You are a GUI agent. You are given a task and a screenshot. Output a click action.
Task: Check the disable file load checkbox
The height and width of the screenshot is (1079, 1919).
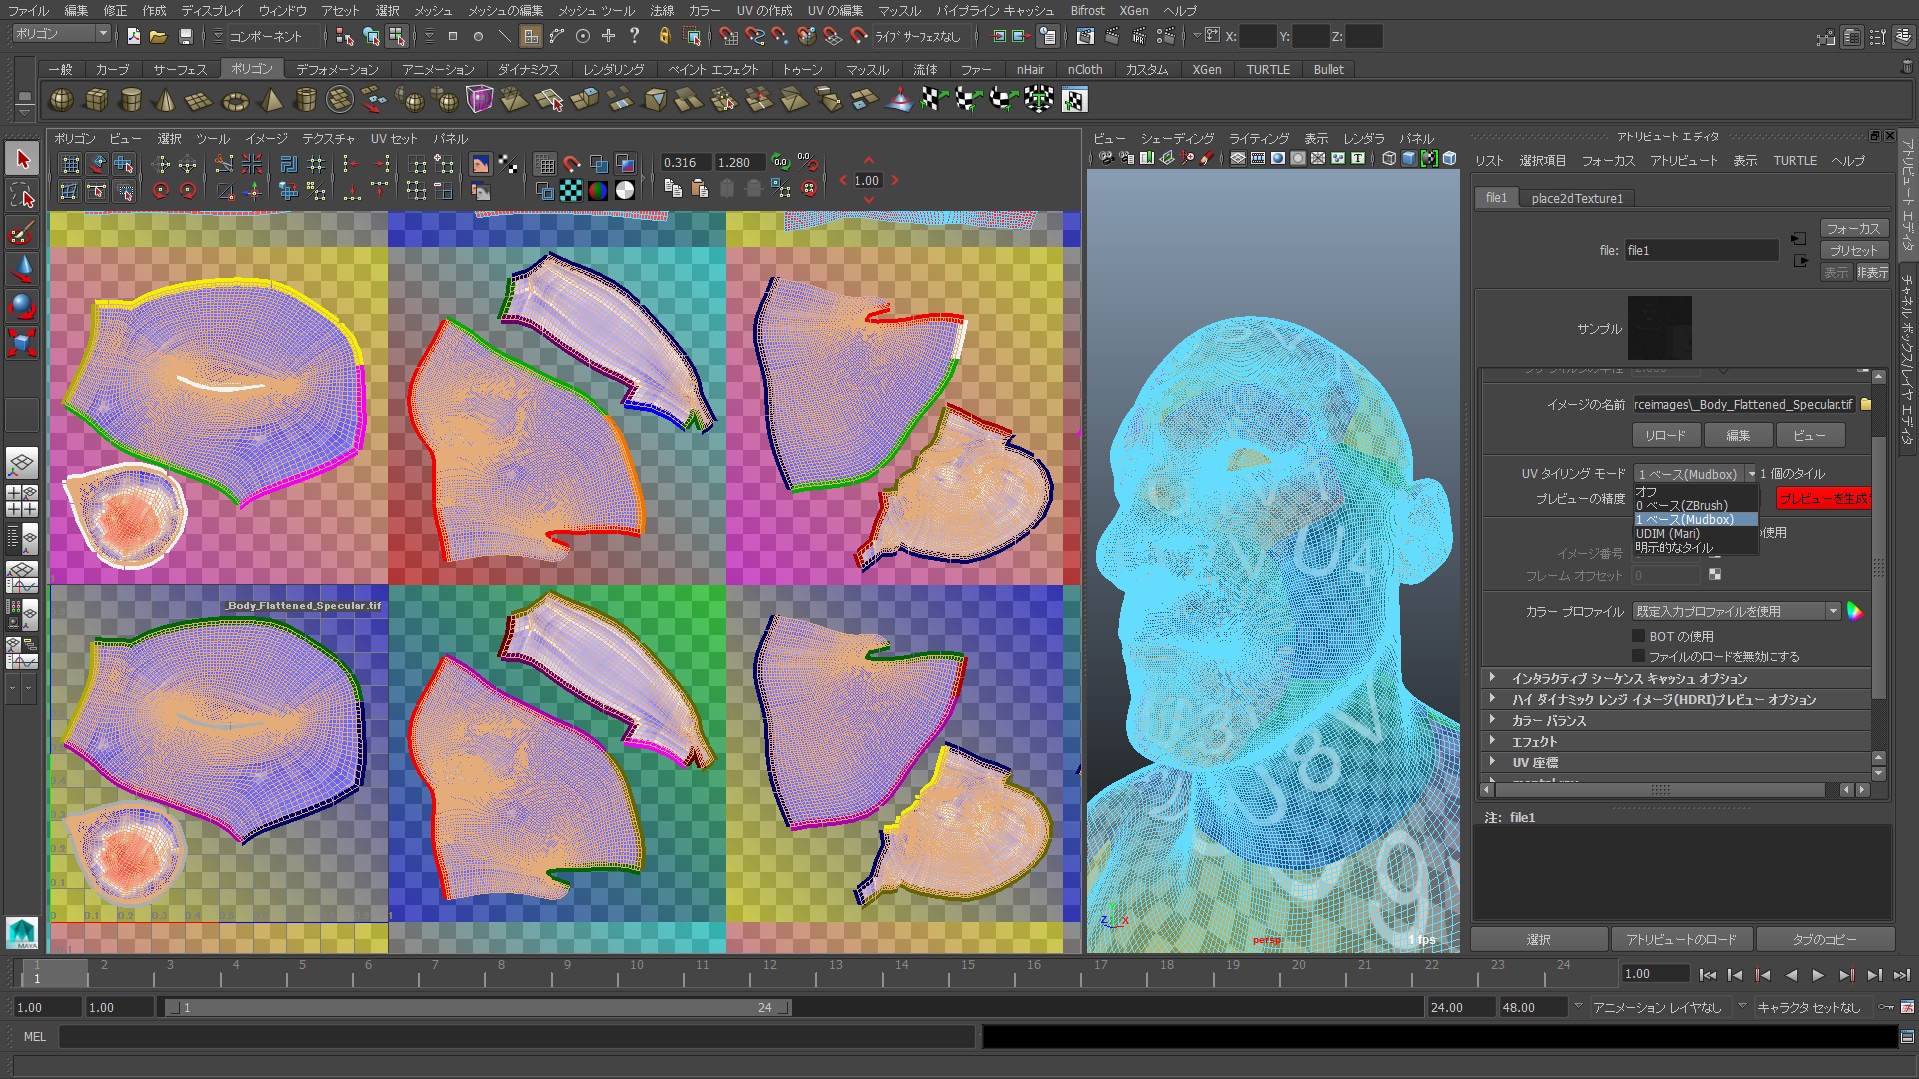pos(1638,656)
